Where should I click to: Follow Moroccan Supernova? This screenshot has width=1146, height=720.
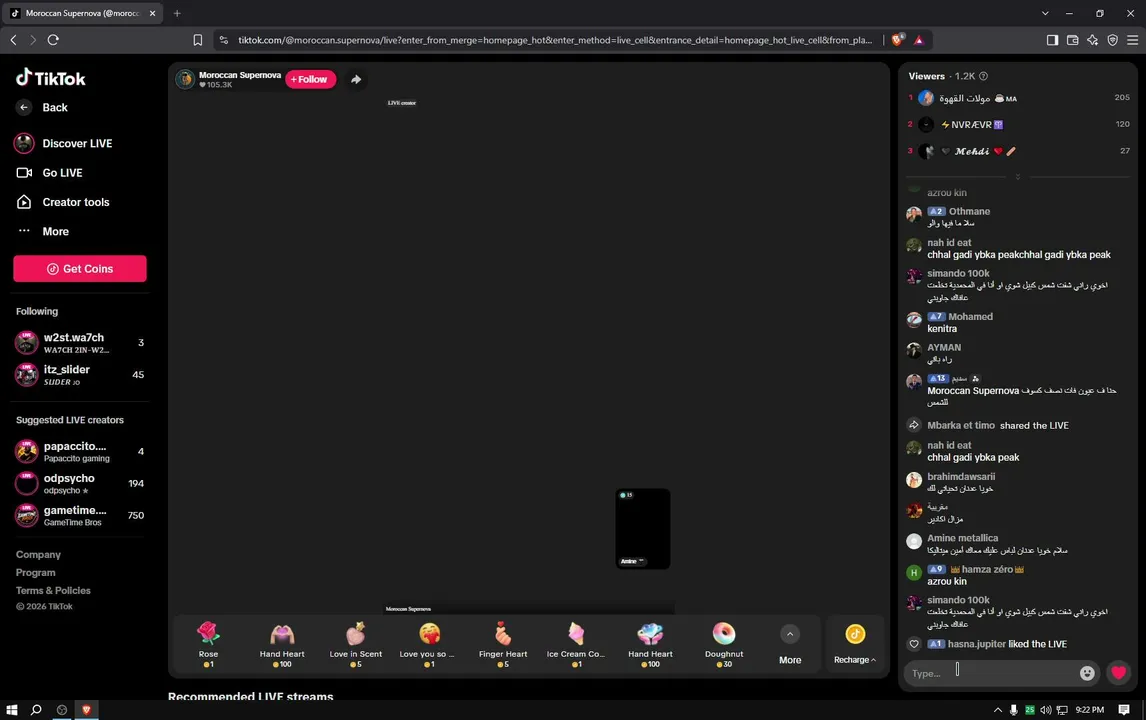(x=310, y=79)
